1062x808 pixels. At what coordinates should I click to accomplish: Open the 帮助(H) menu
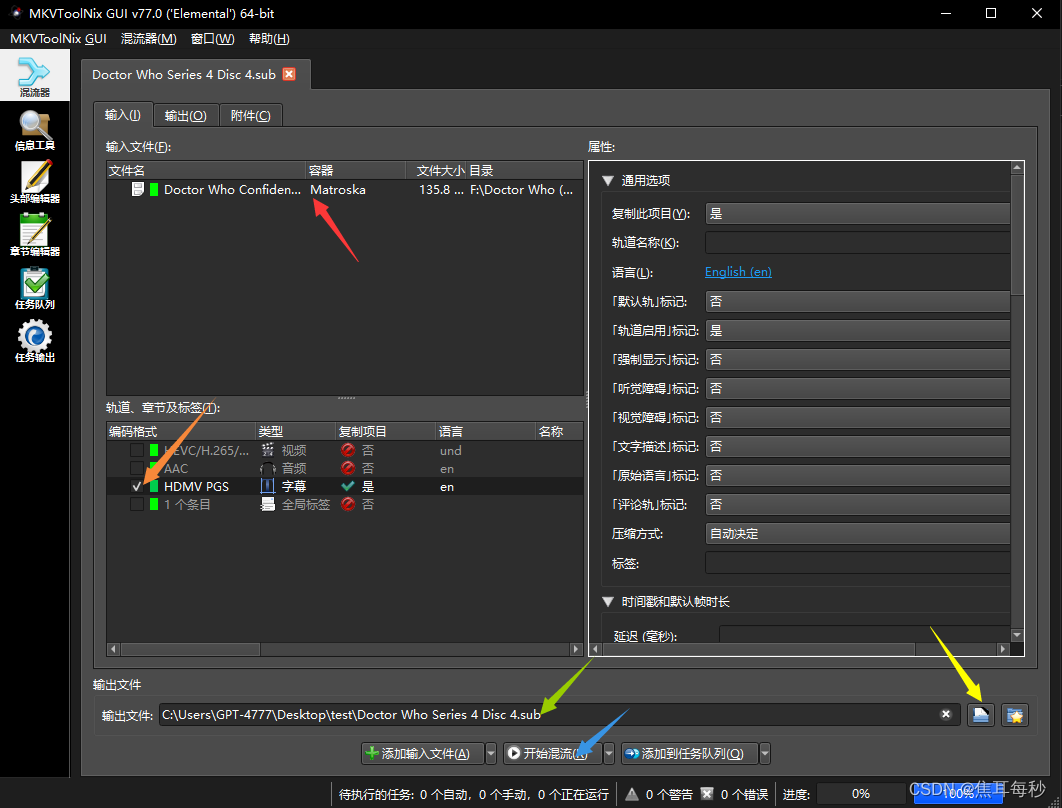point(269,39)
